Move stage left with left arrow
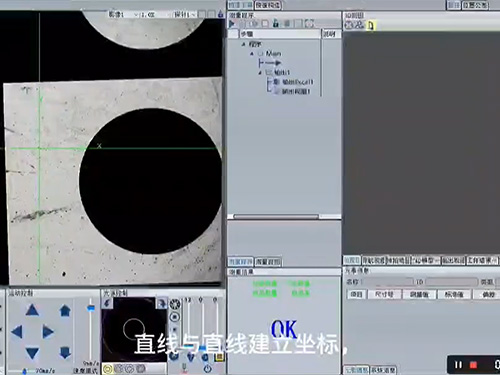This screenshot has width=500, height=375. pyautogui.click(x=17, y=332)
